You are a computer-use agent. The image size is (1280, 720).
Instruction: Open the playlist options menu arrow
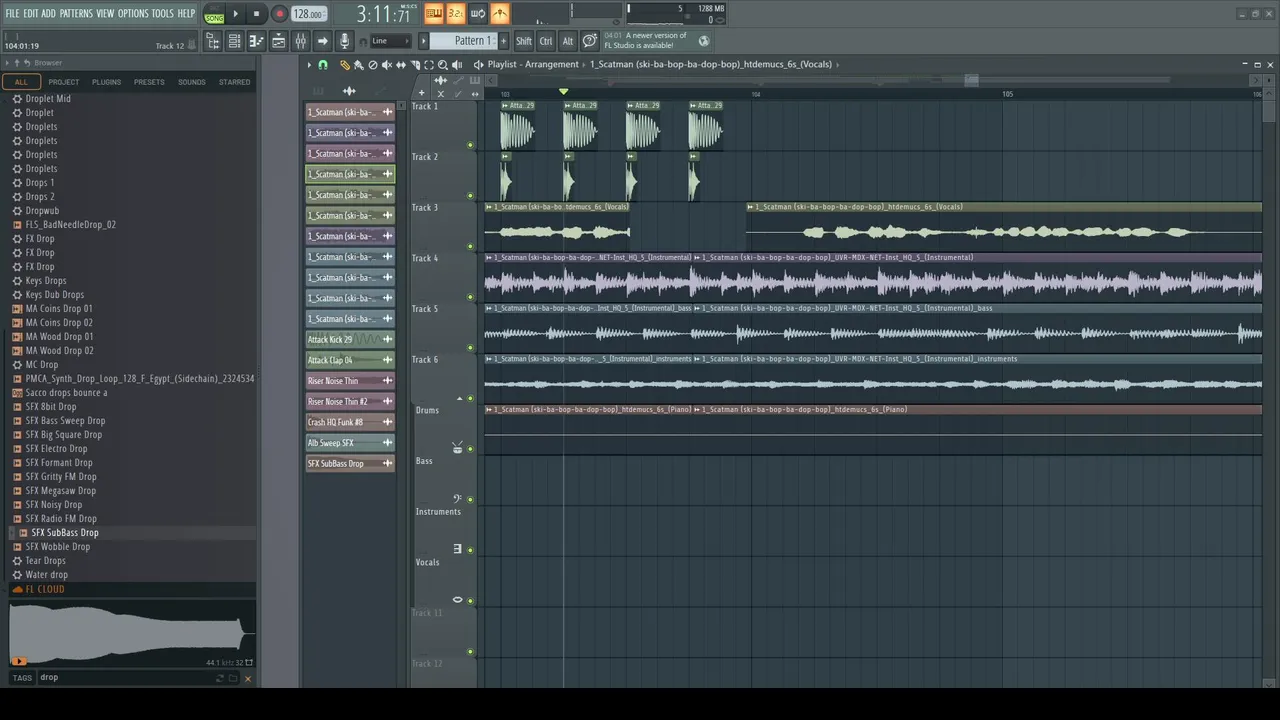click(x=308, y=65)
